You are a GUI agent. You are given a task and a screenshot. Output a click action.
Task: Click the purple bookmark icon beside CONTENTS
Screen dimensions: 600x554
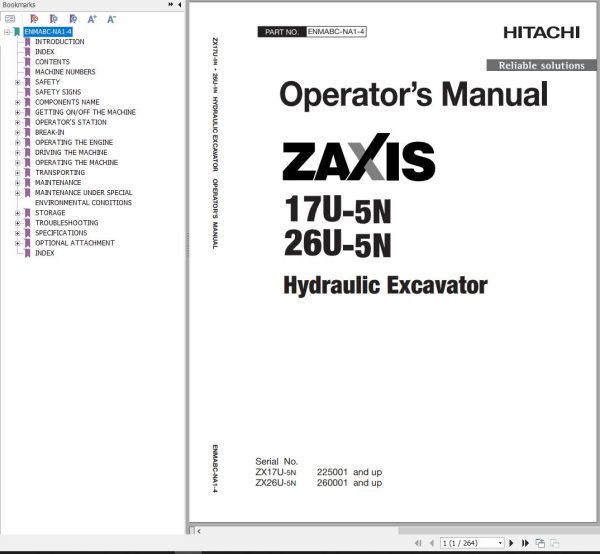(28, 62)
